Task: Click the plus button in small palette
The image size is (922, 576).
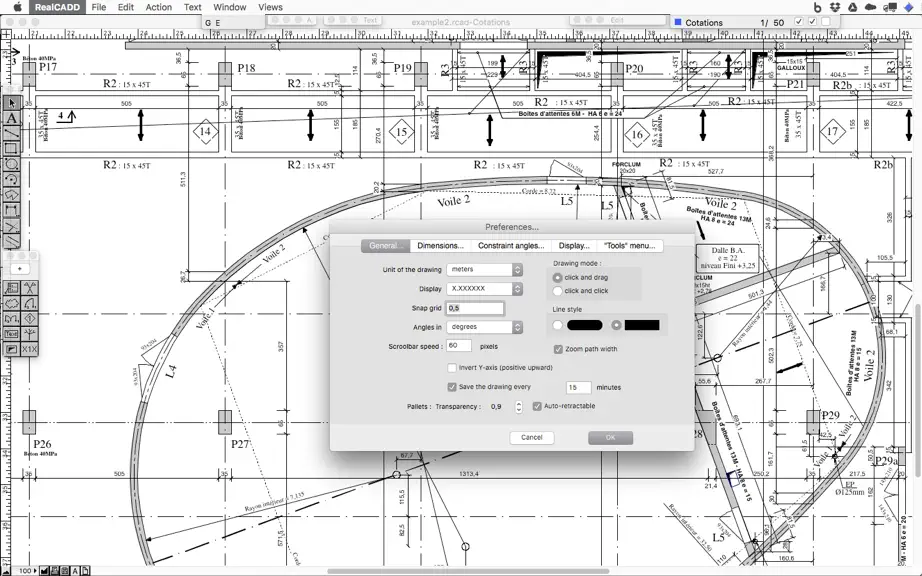Action: [x=20, y=269]
